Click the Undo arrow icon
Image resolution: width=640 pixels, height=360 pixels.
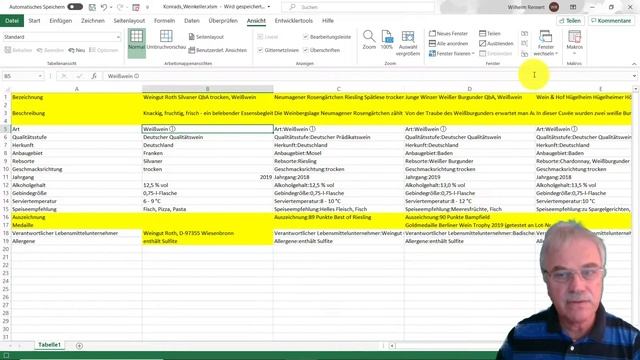104,7
